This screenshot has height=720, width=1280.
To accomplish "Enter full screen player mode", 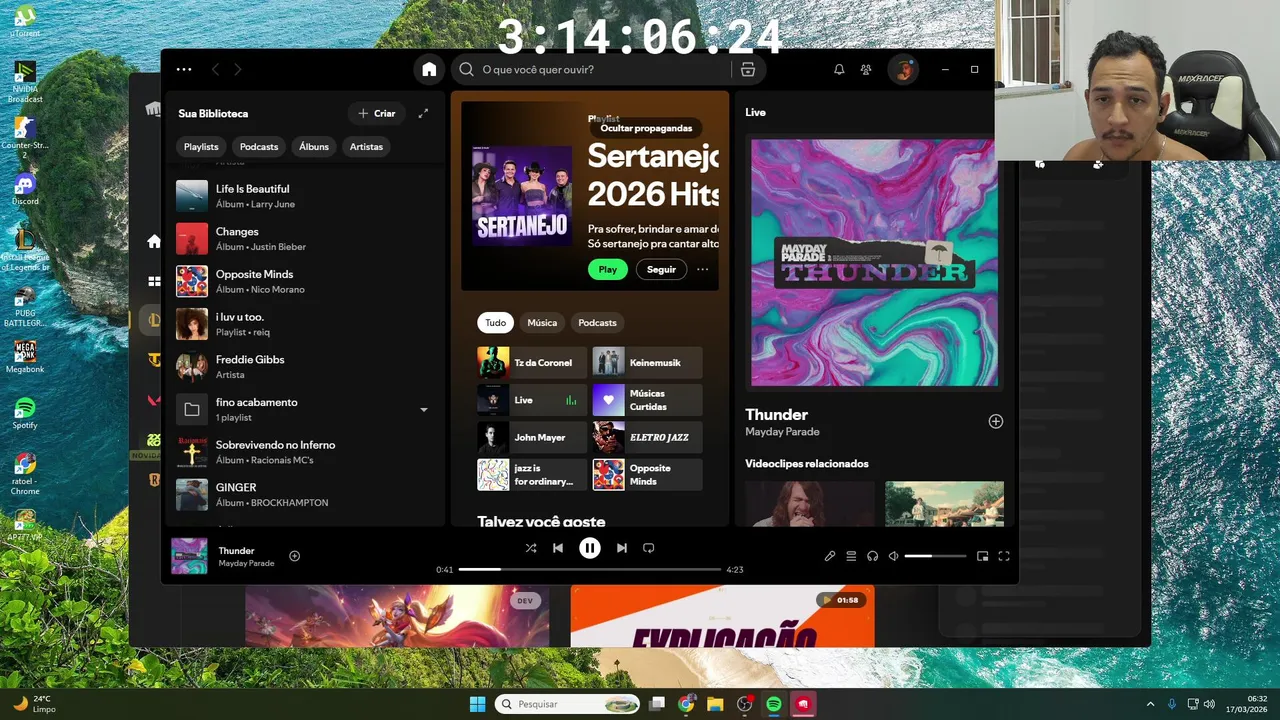I will [1004, 556].
